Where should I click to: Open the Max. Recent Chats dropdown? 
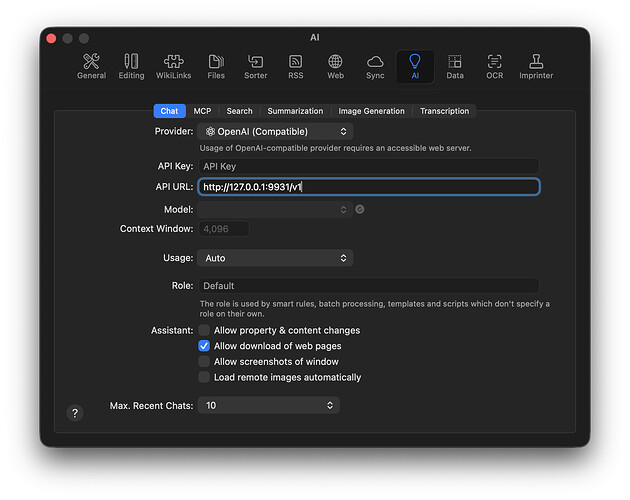(268, 406)
